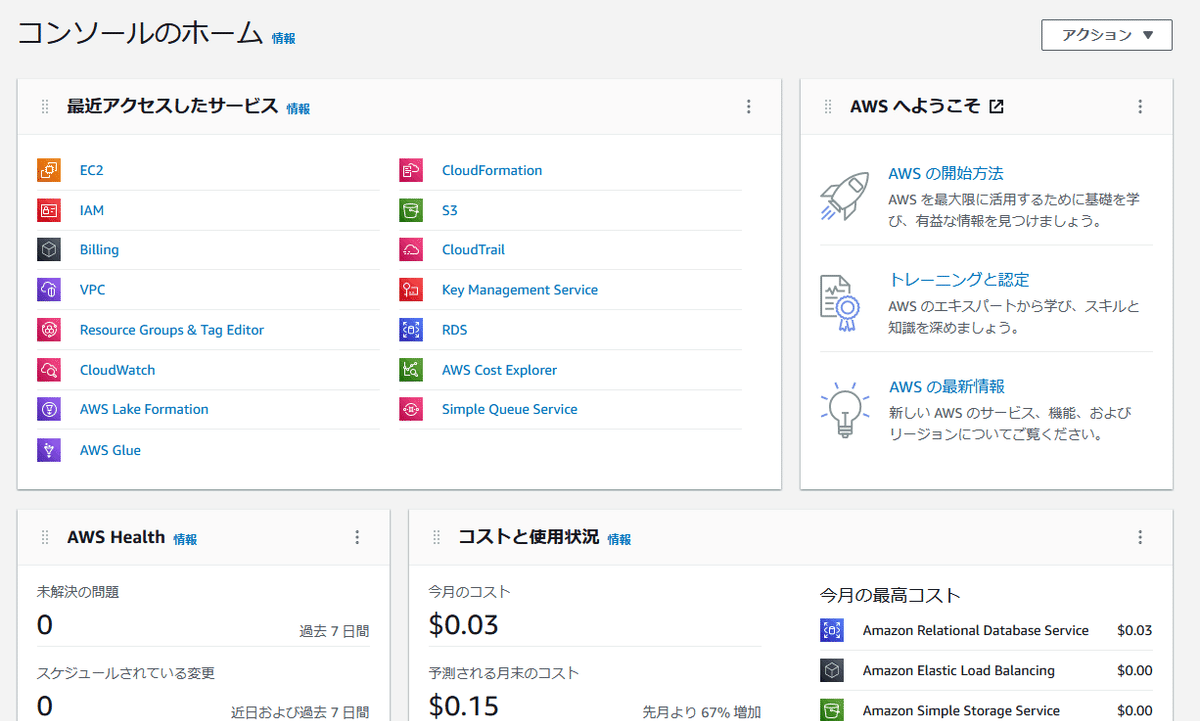Viewport: 1200px width, 721px height.
Task: Click the S3 bucket icon
Action: coord(411,210)
